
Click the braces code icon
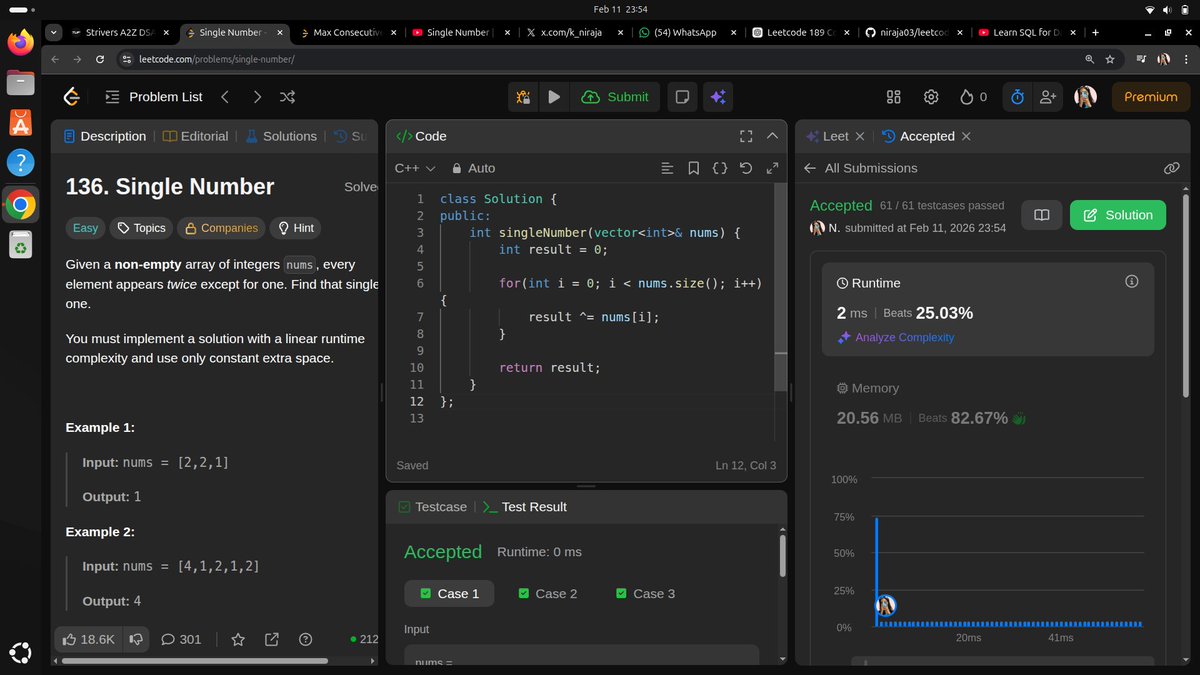click(719, 168)
